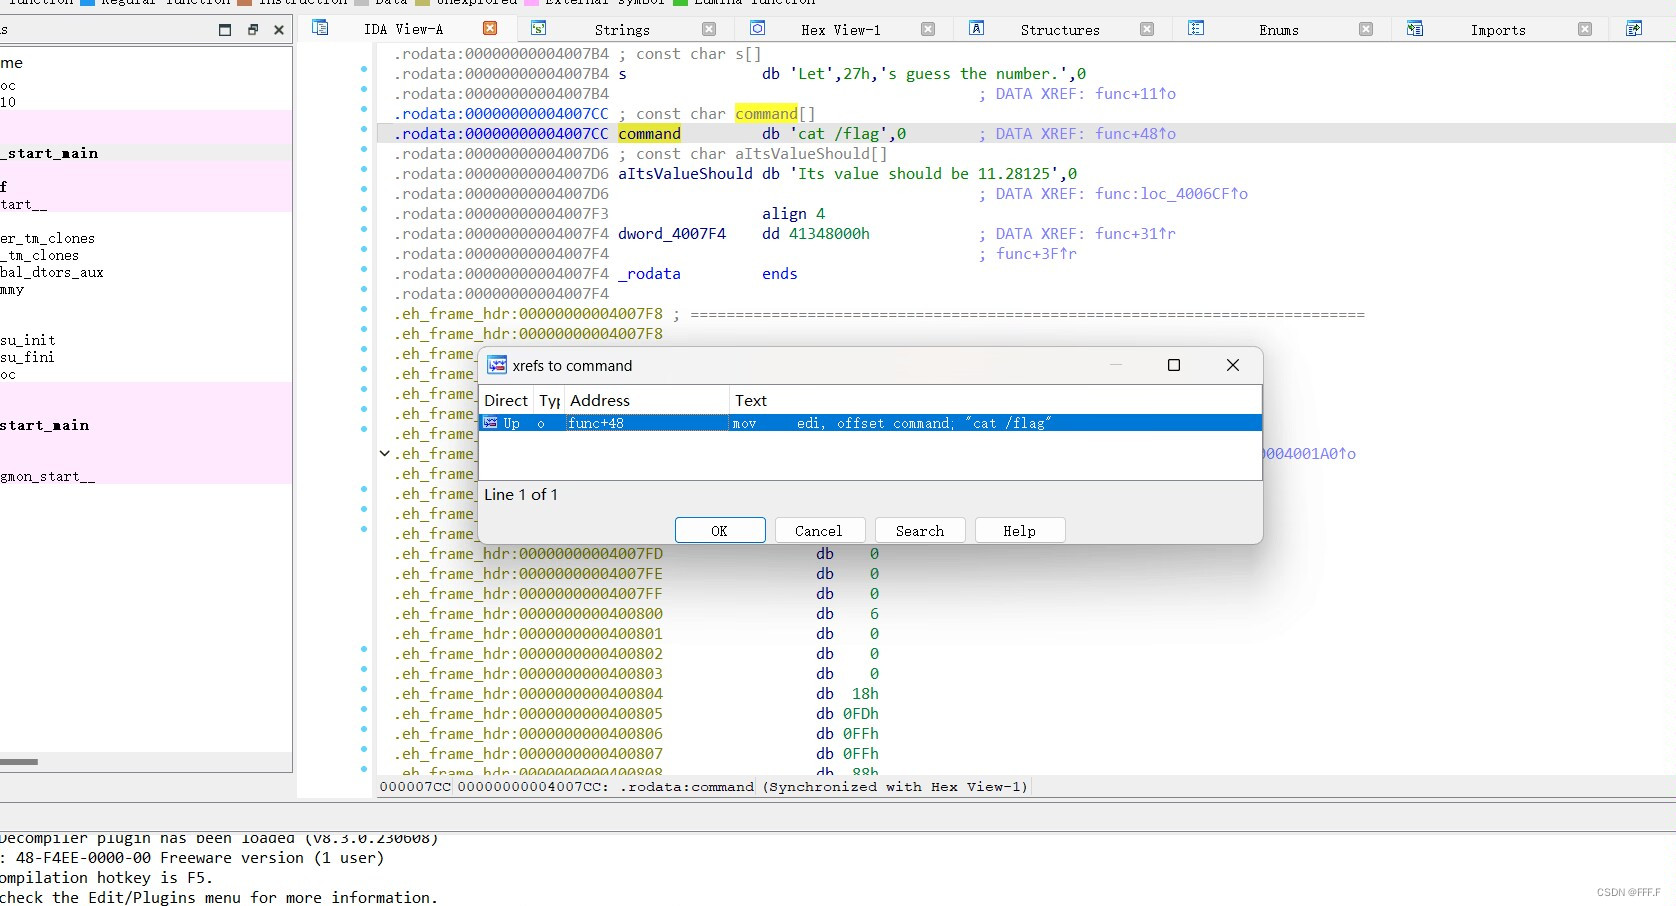Screen dimensions: 1676x906
Task: Click the Enums tab icon
Action: (x=1196, y=28)
